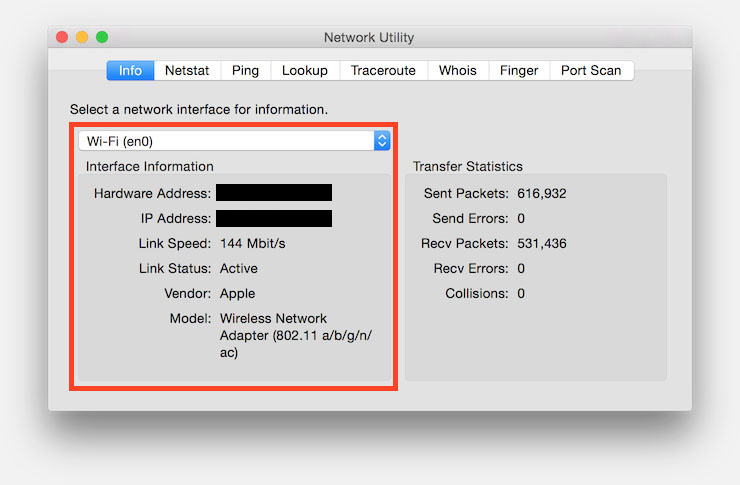This screenshot has height=485, width=740.
Task: Minimize window with the yellow button
Action: [x=82, y=38]
